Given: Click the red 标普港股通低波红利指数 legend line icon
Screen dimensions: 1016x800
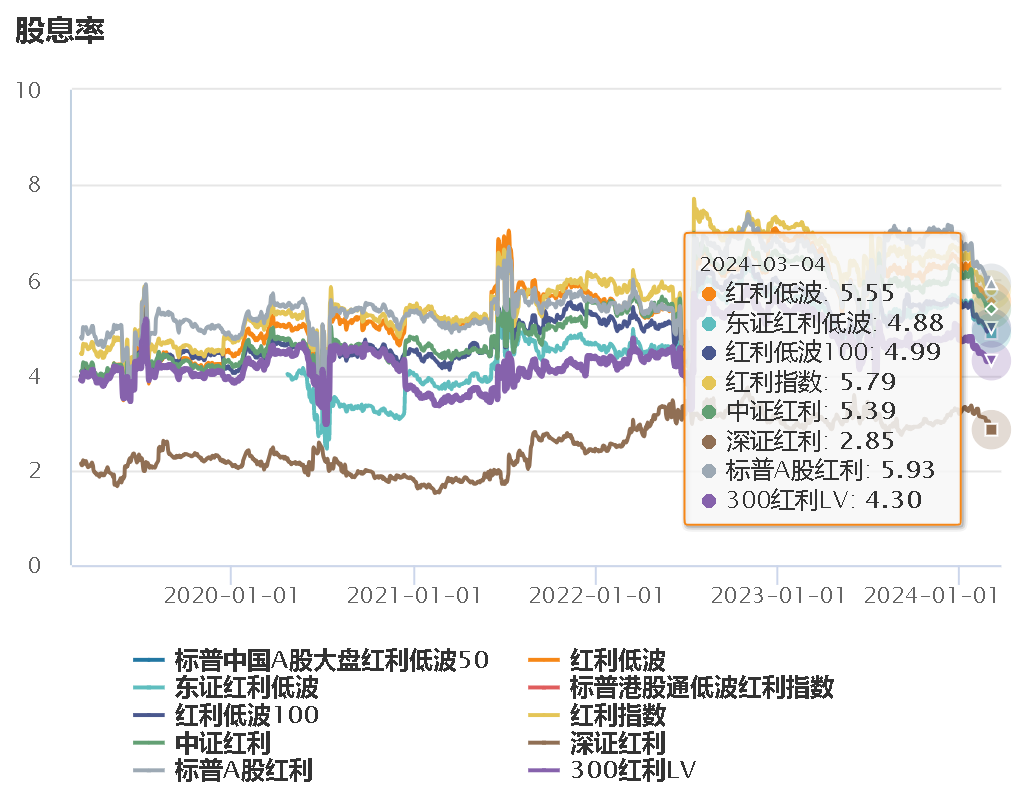Looking at the screenshot, I should tap(548, 688).
